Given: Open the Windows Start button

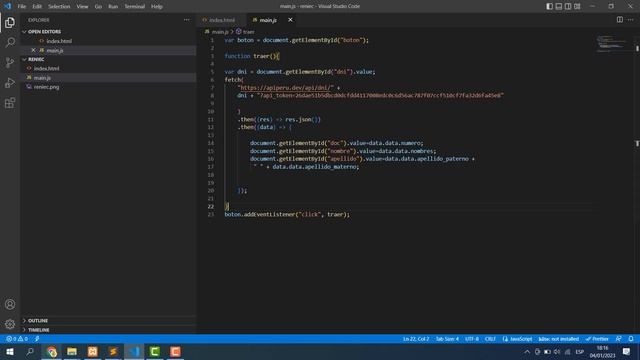Looking at the screenshot, I should tap(10, 351).
